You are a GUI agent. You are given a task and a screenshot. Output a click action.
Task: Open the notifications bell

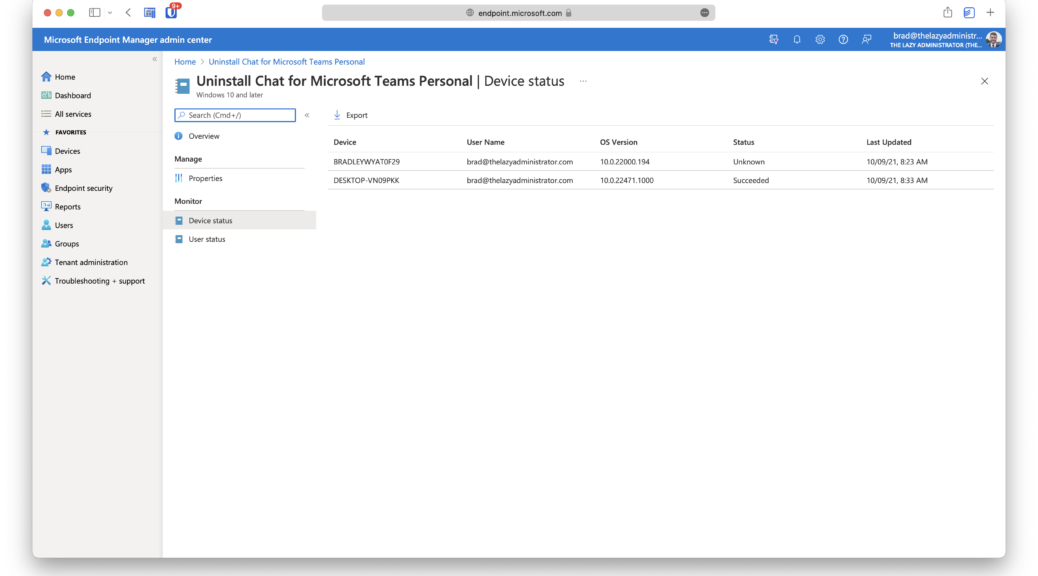(x=797, y=40)
